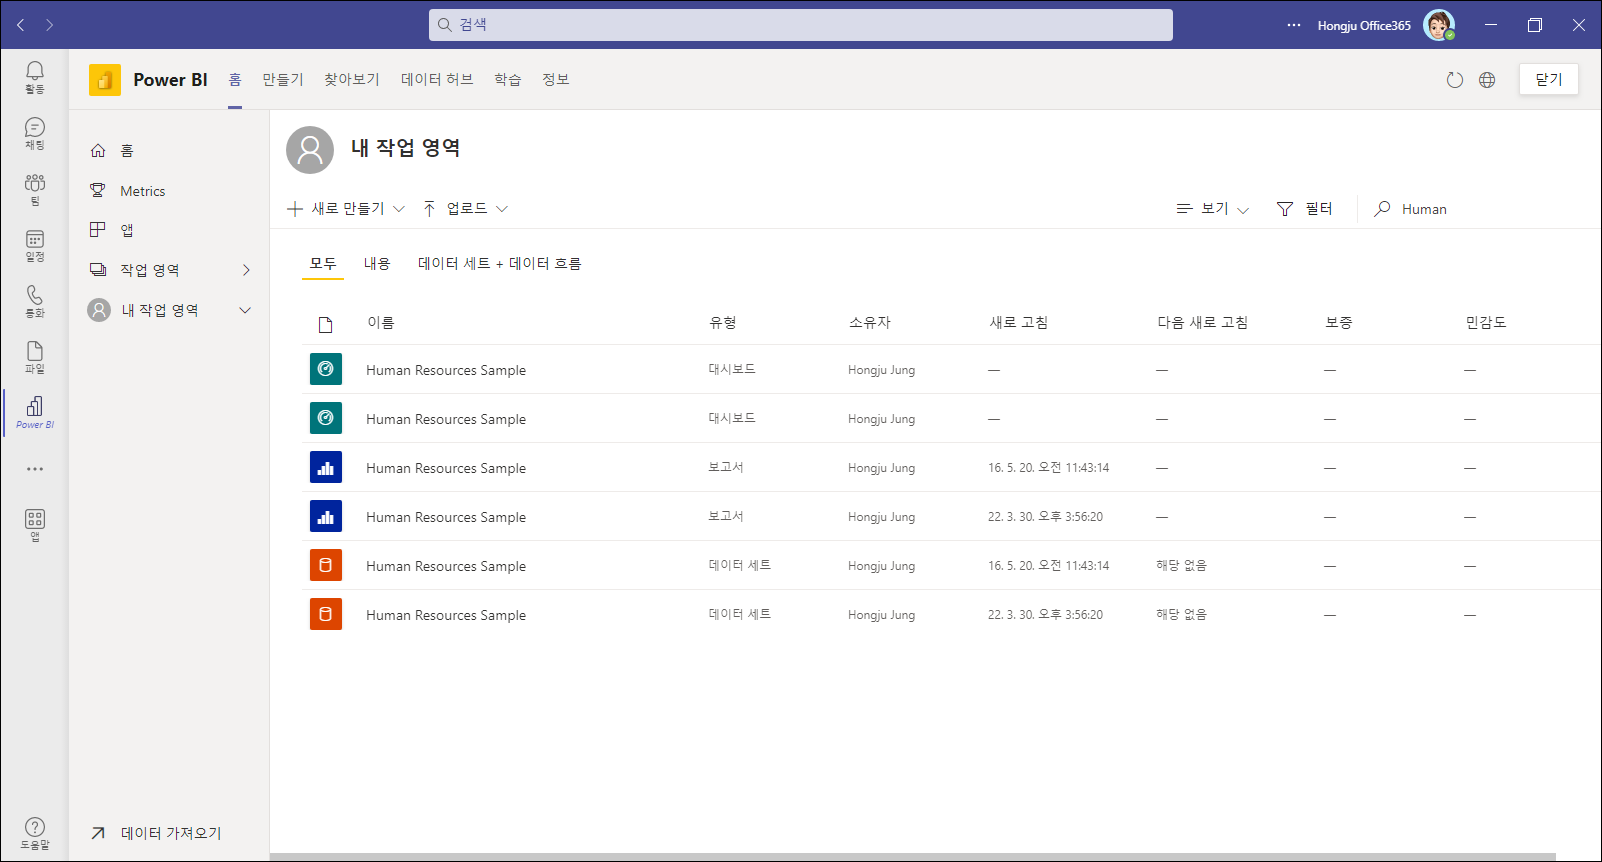Screen dimensions: 1602x862
Task: Open the Human Resources Sample report refreshed 22. 3. 30.
Action: point(446,517)
